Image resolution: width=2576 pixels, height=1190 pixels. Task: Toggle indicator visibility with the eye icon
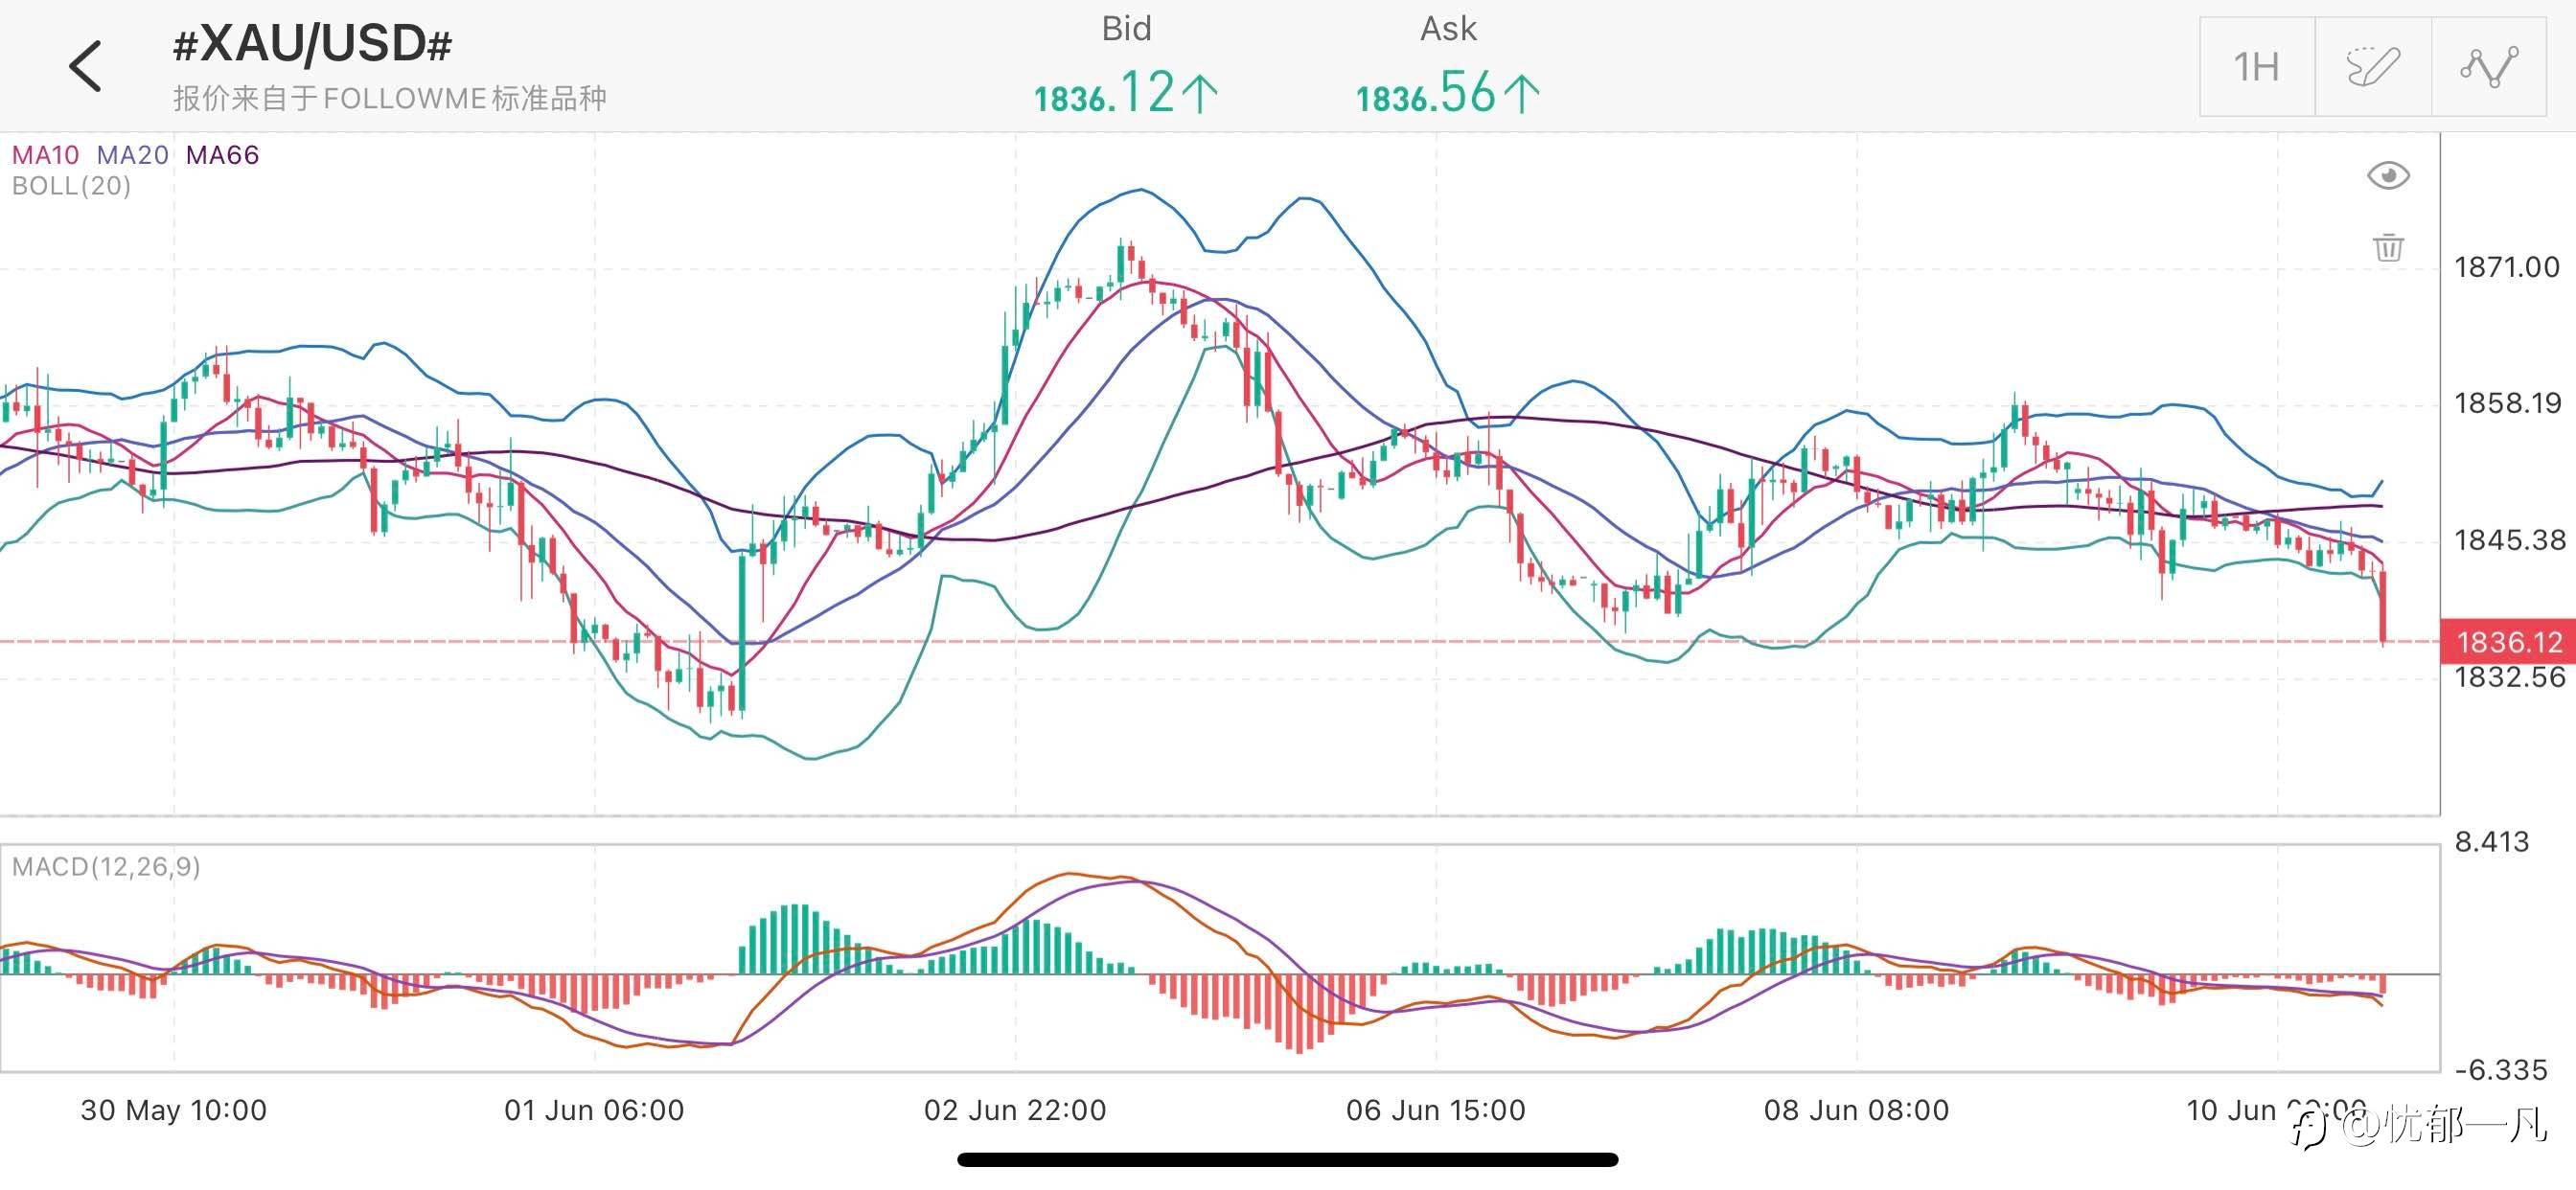[2388, 176]
